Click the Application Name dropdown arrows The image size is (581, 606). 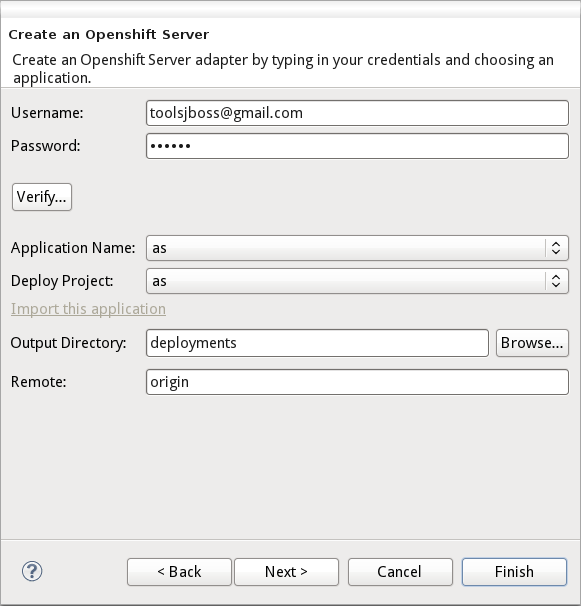(556, 248)
